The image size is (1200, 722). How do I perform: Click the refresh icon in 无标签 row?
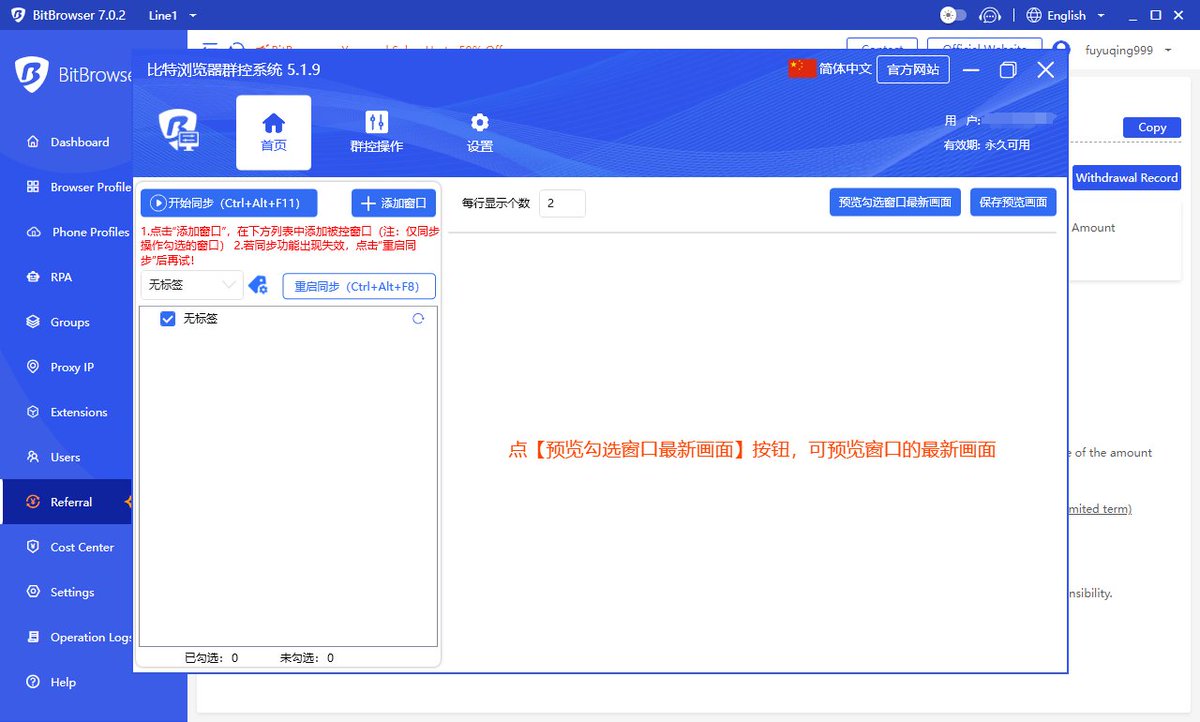[x=418, y=319]
